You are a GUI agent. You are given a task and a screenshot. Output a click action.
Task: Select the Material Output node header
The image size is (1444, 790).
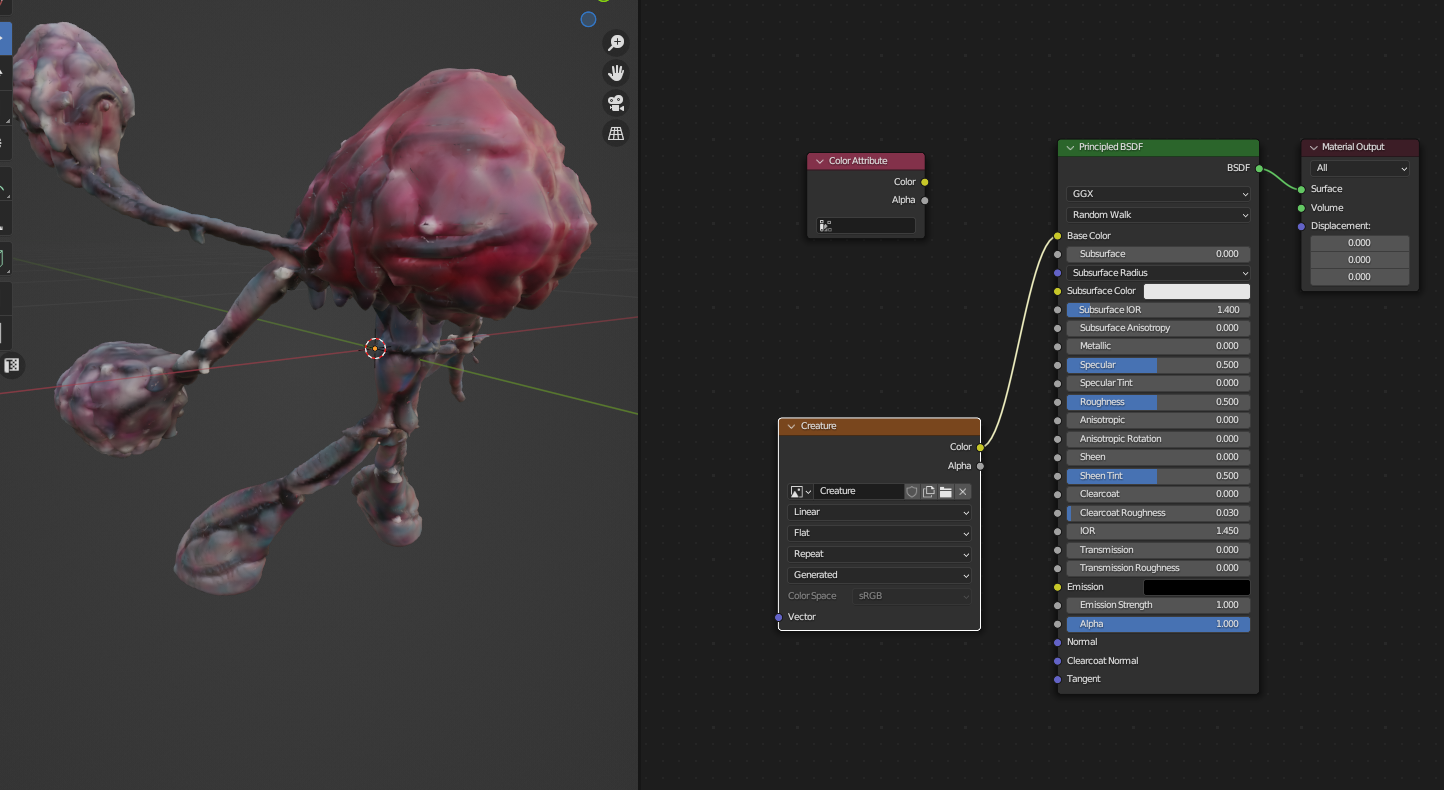pos(1360,147)
